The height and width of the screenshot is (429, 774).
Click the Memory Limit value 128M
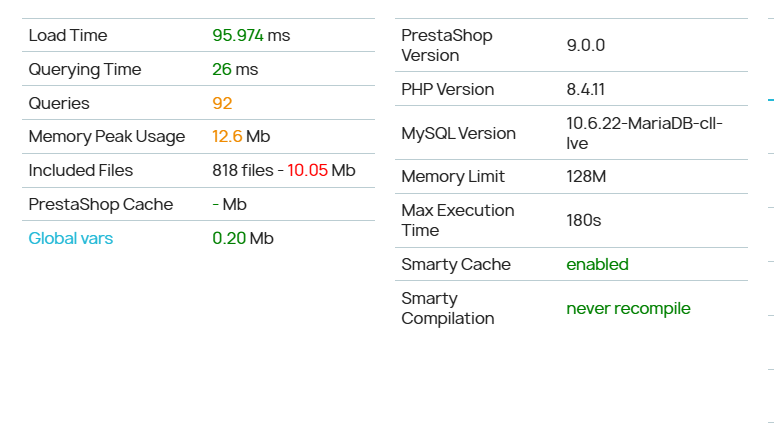click(x=586, y=177)
